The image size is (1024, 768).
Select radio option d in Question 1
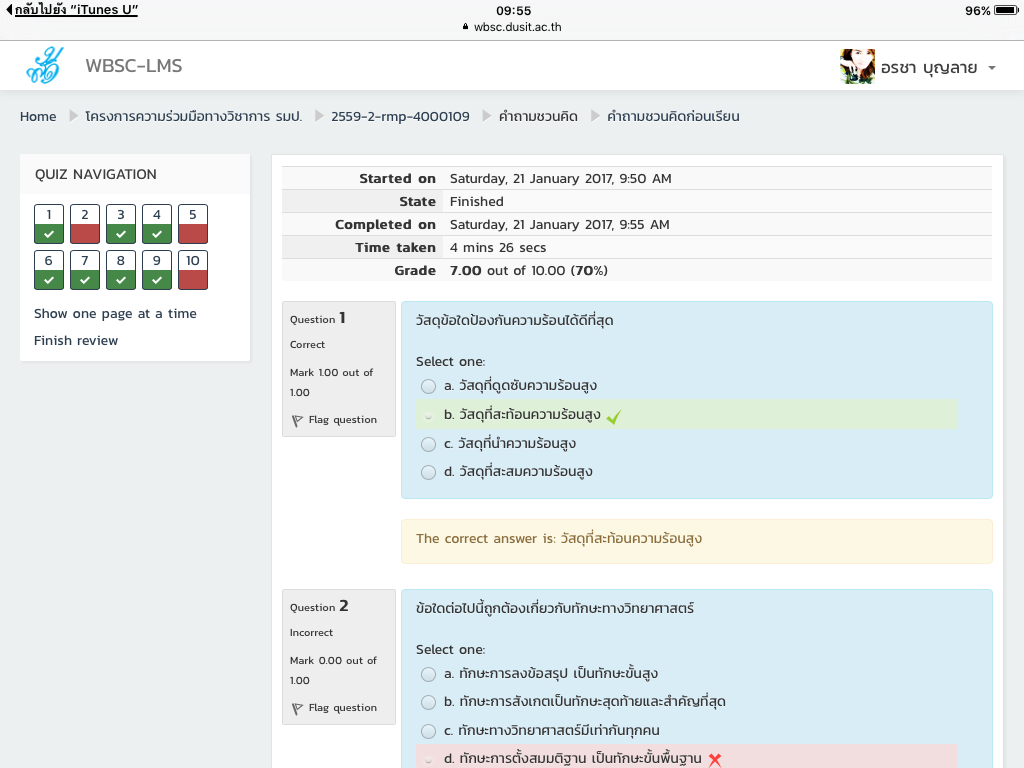[x=428, y=472]
